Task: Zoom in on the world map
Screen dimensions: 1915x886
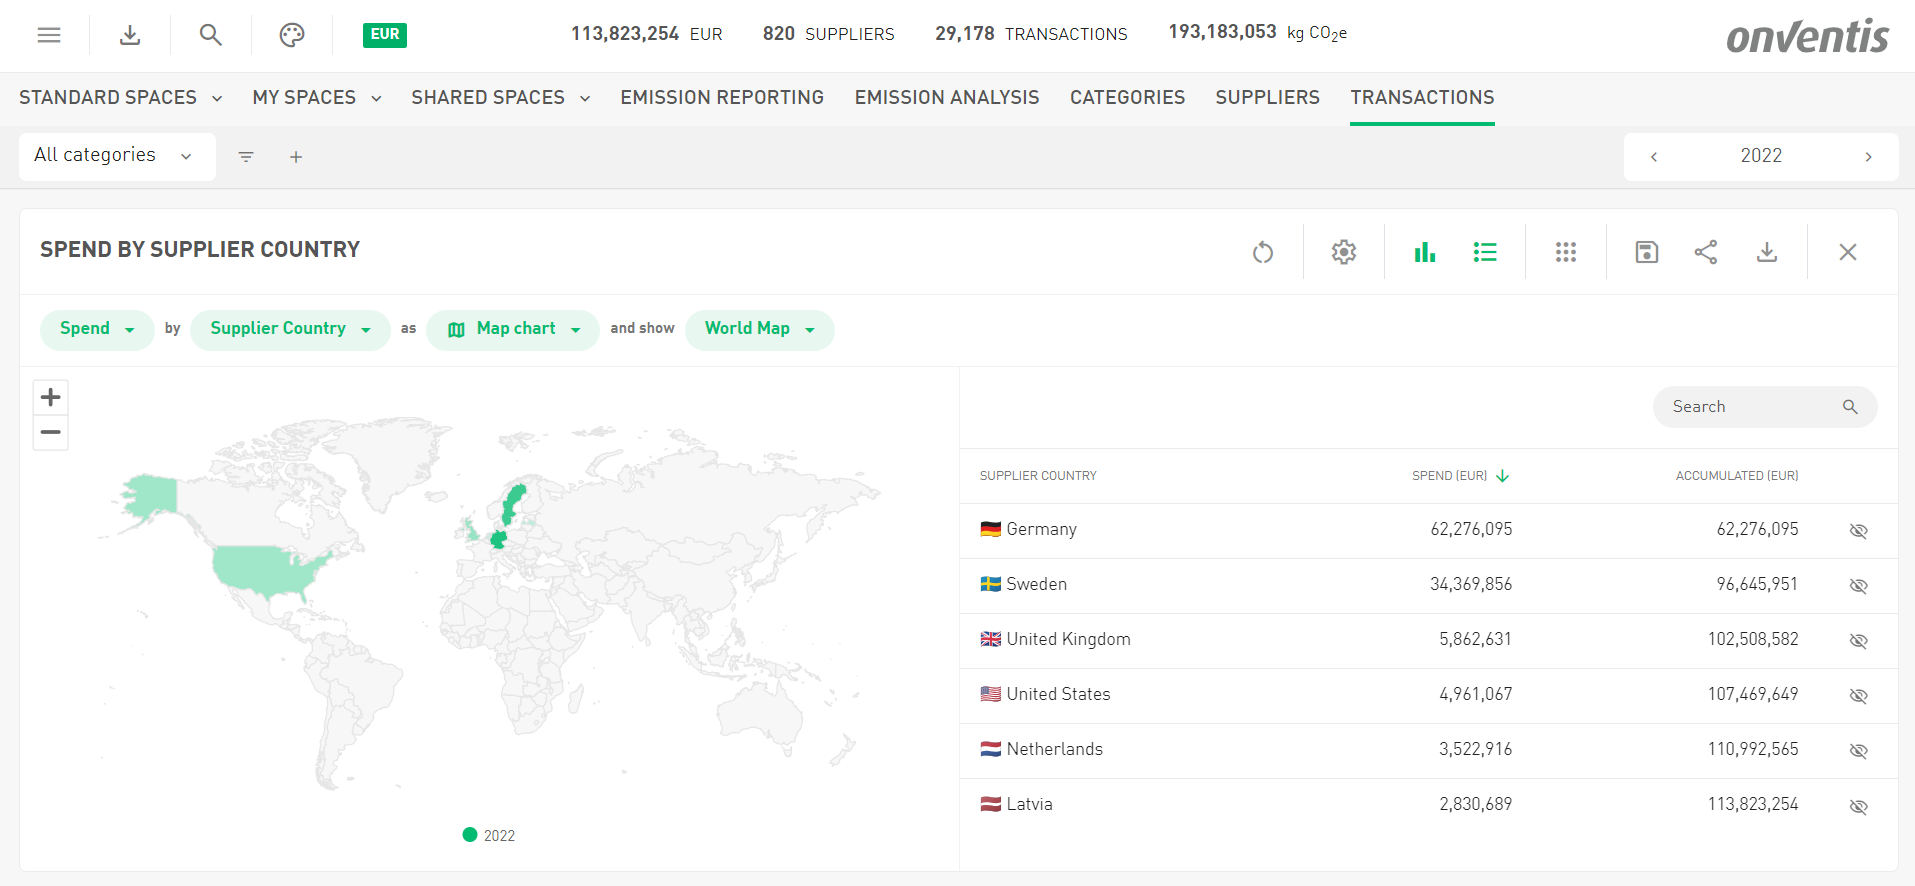Action: point(51,397)
